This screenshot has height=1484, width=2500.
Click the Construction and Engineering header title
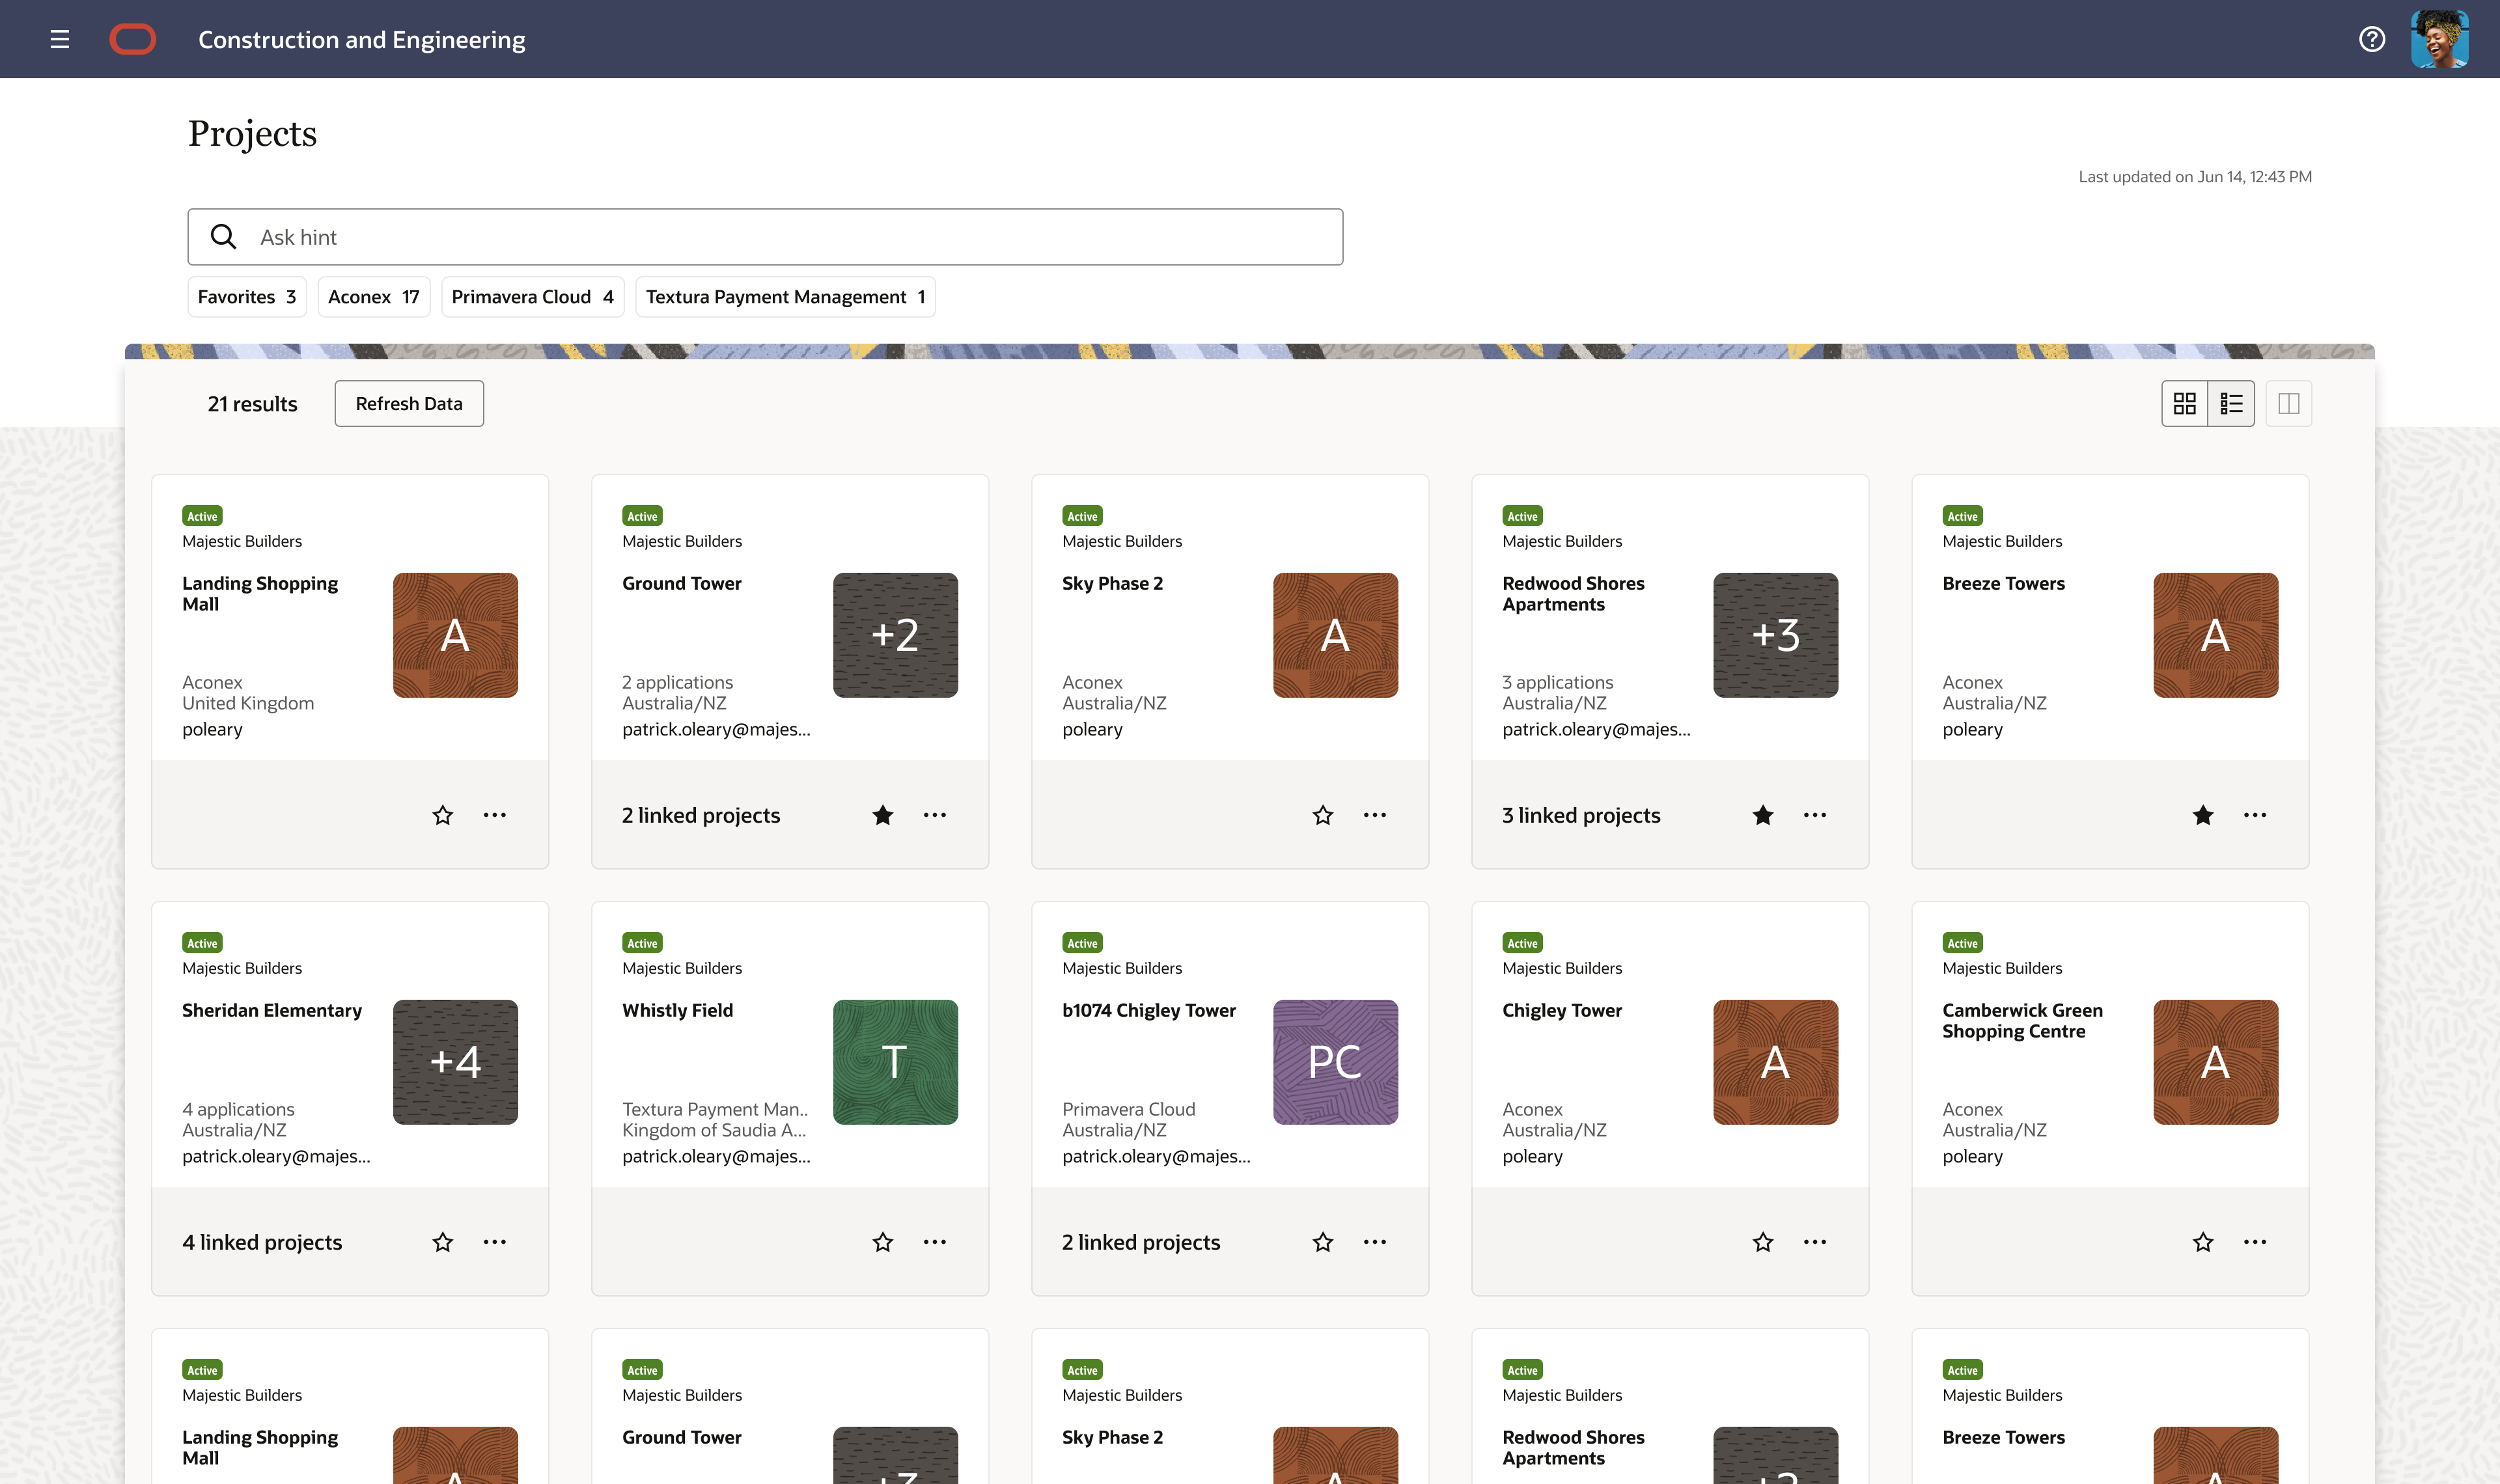click(x=362, y=40)
